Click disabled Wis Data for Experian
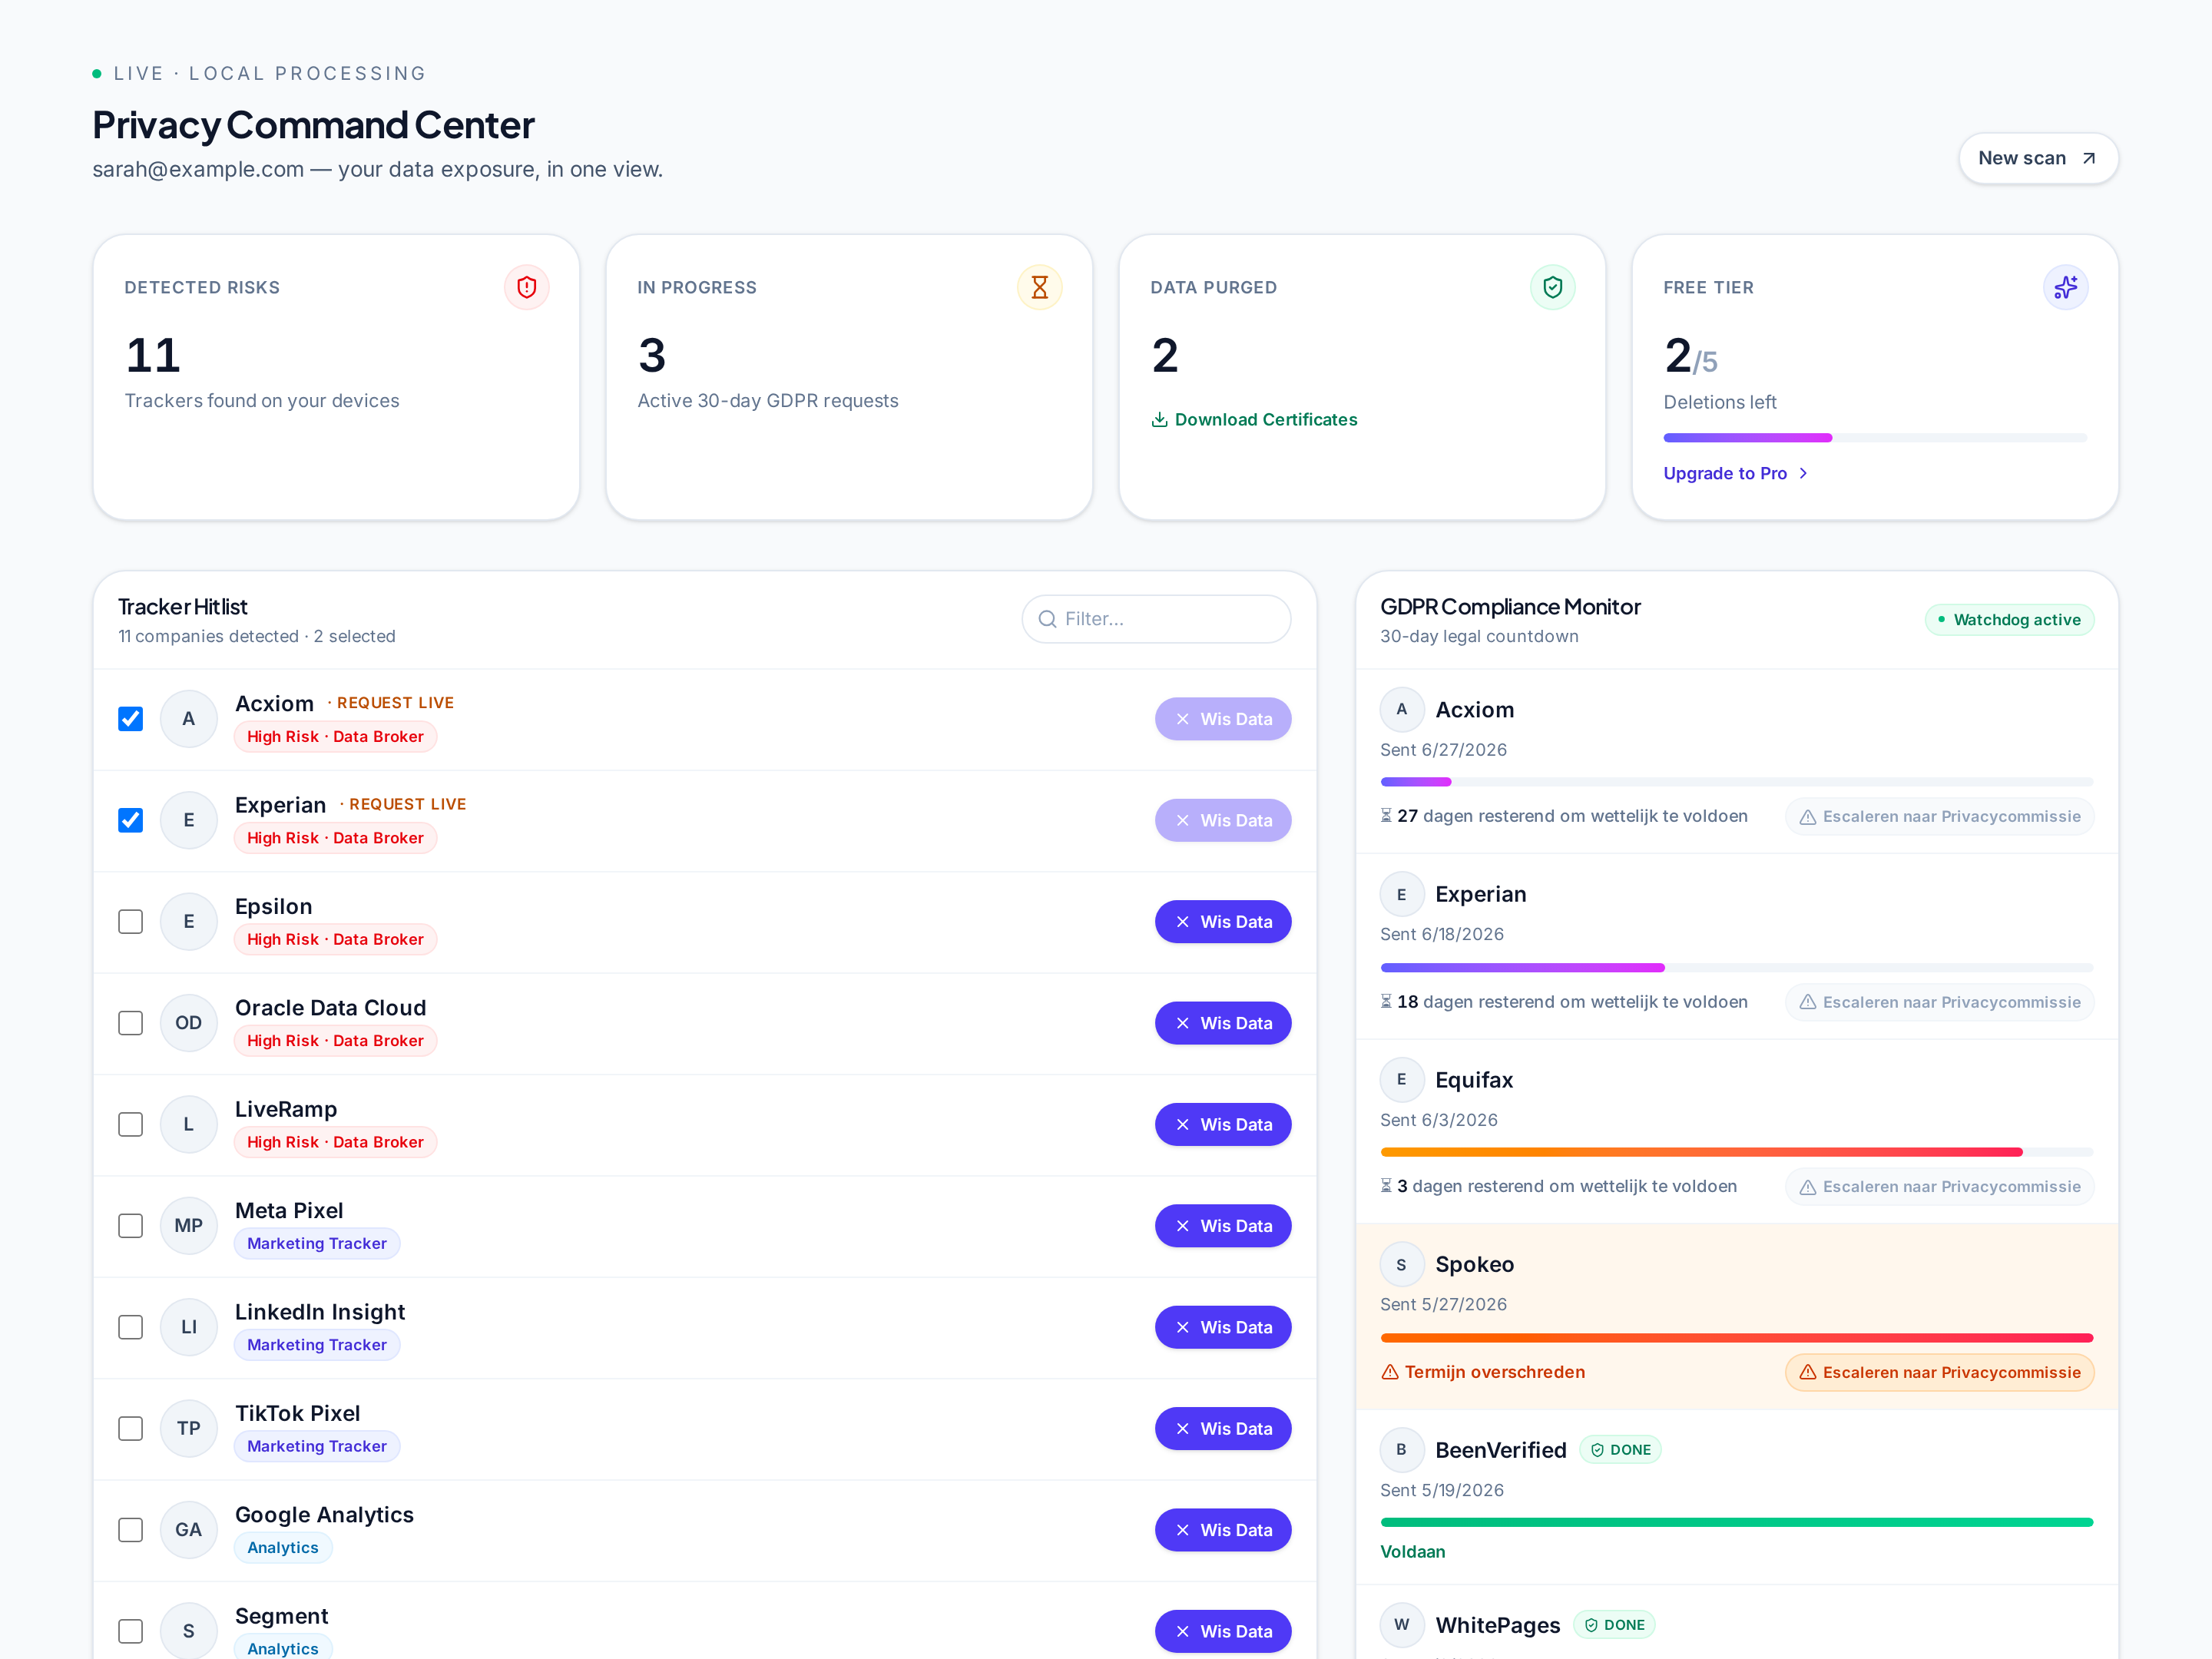This screenshot has width=2212, height=1659. pyautogui.click(x=1223, y=820)
